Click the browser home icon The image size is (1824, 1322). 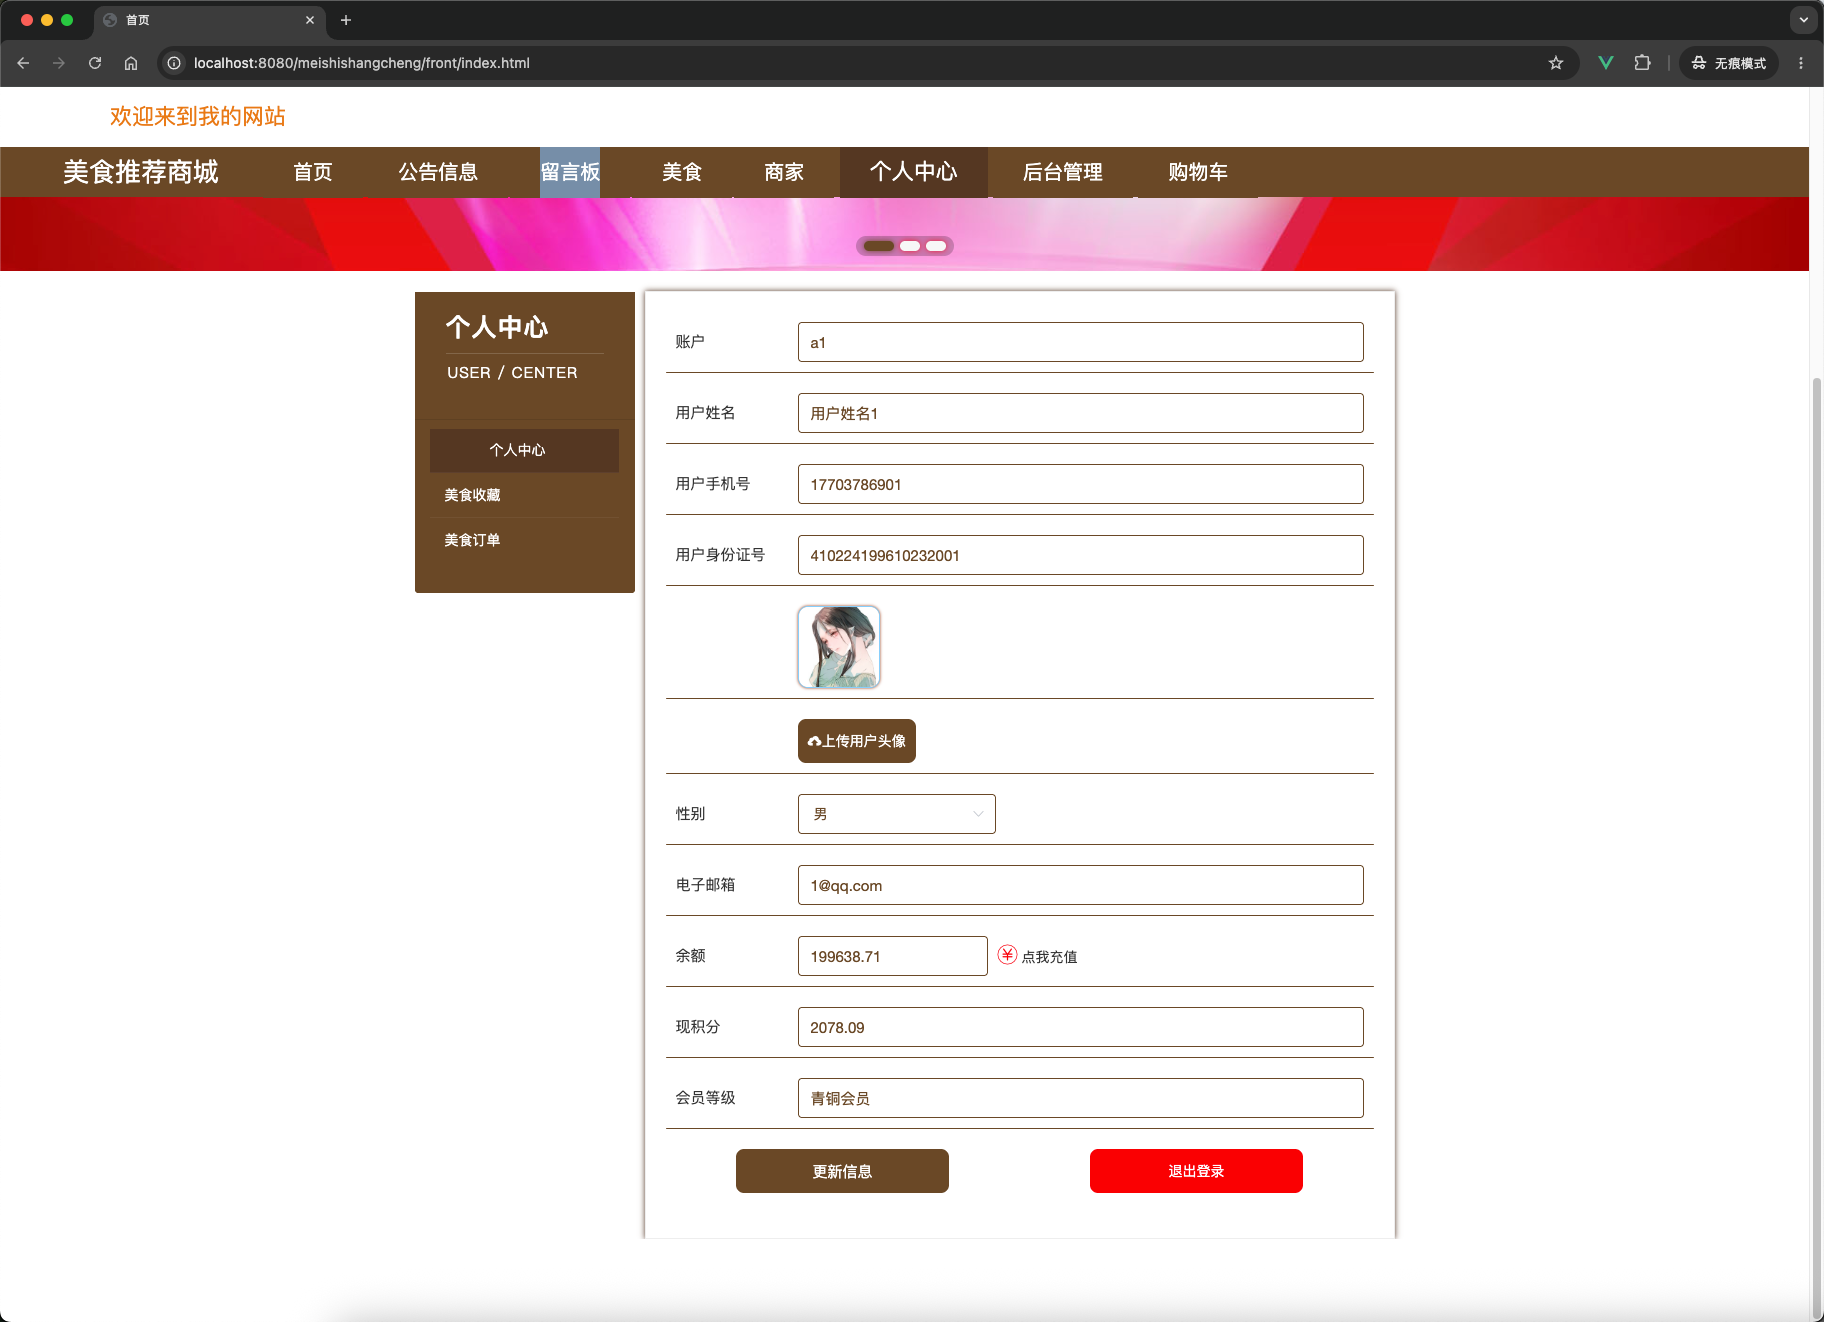coord(131,63)
